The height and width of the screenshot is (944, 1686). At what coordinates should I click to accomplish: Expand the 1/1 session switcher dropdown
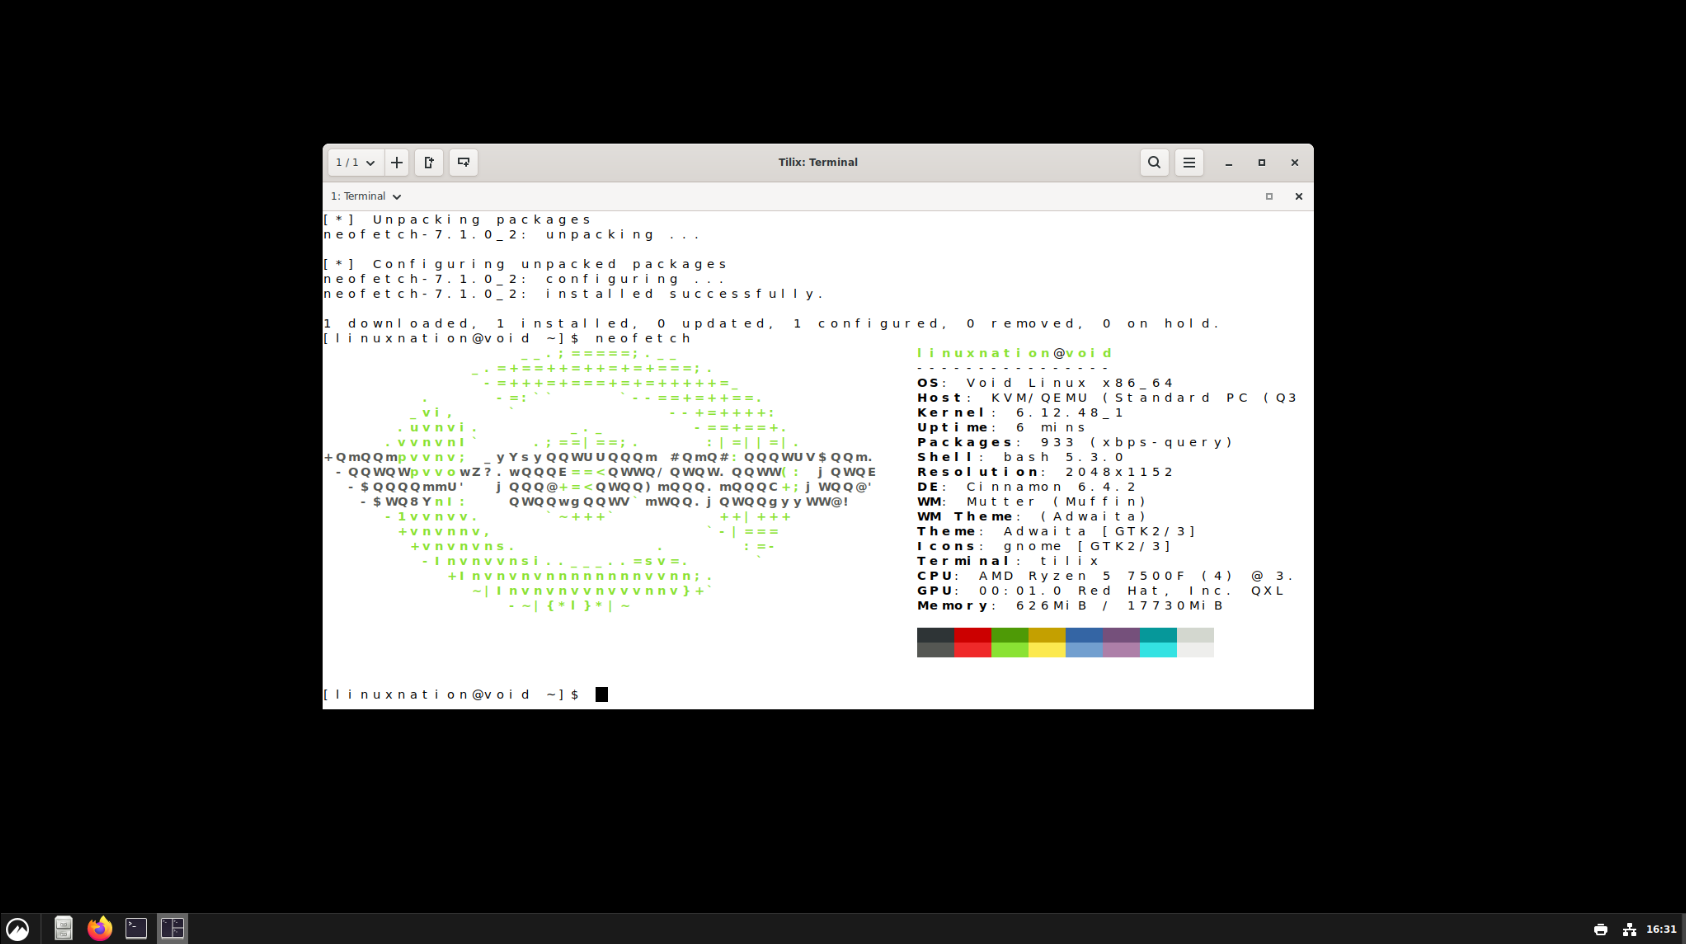click(355, 162)
